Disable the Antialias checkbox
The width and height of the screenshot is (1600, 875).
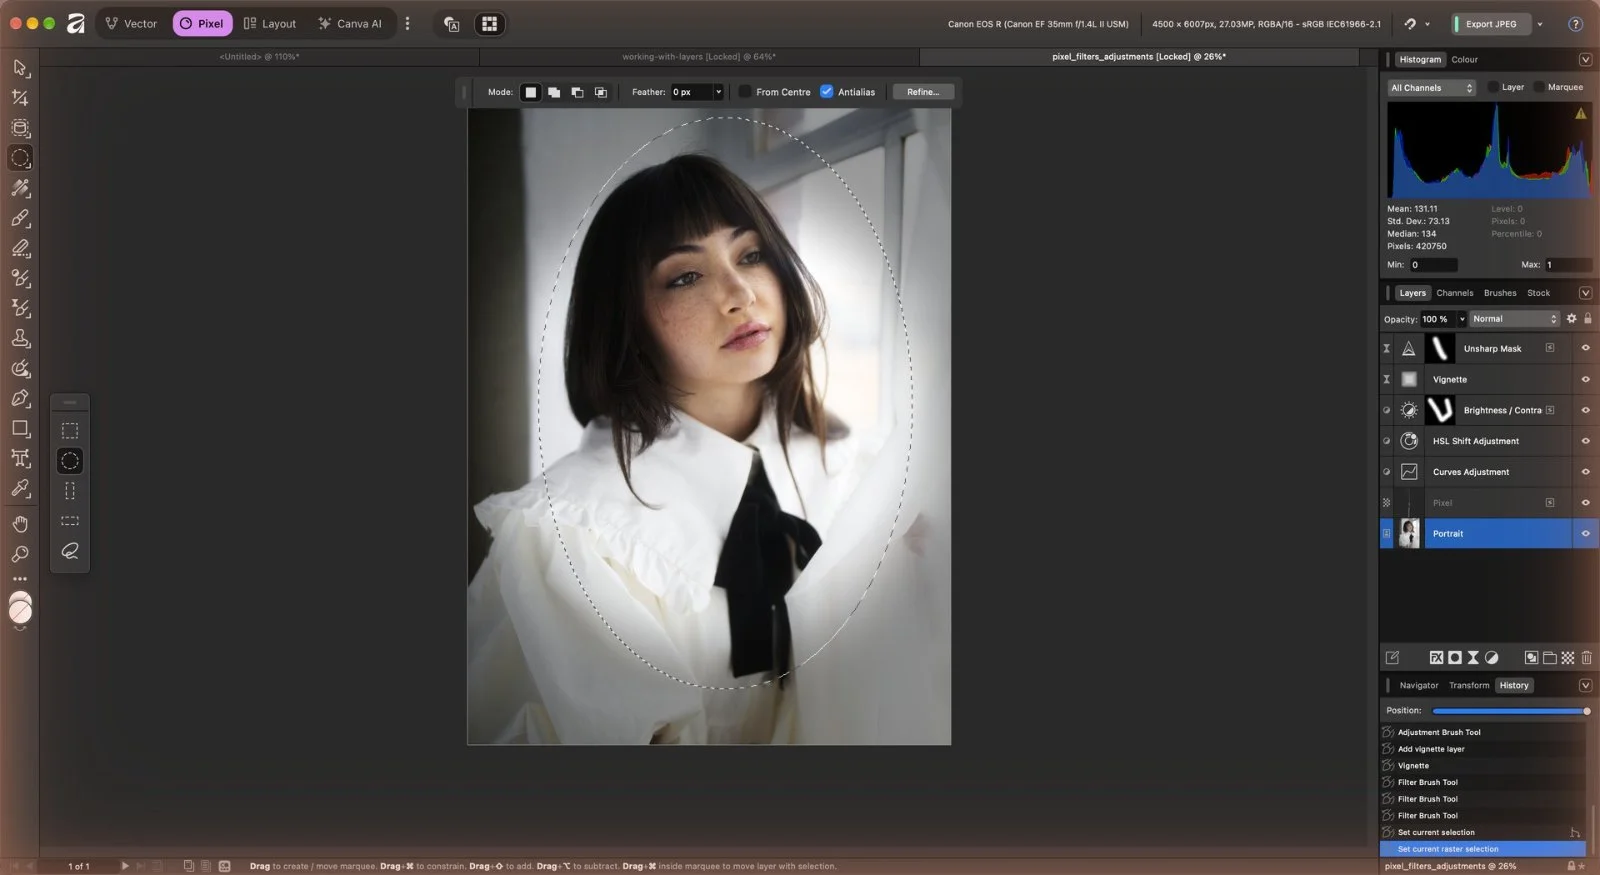pos(827,92)
